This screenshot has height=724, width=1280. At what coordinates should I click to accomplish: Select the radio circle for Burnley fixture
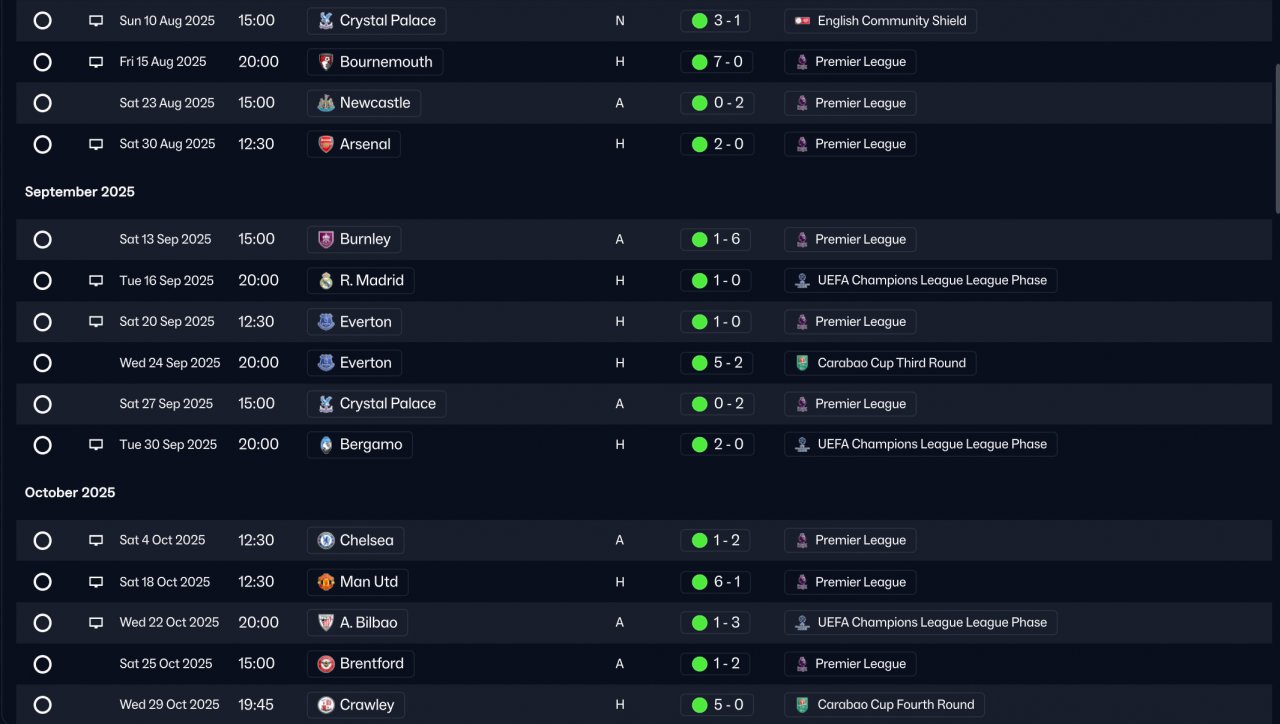(42, 240)
